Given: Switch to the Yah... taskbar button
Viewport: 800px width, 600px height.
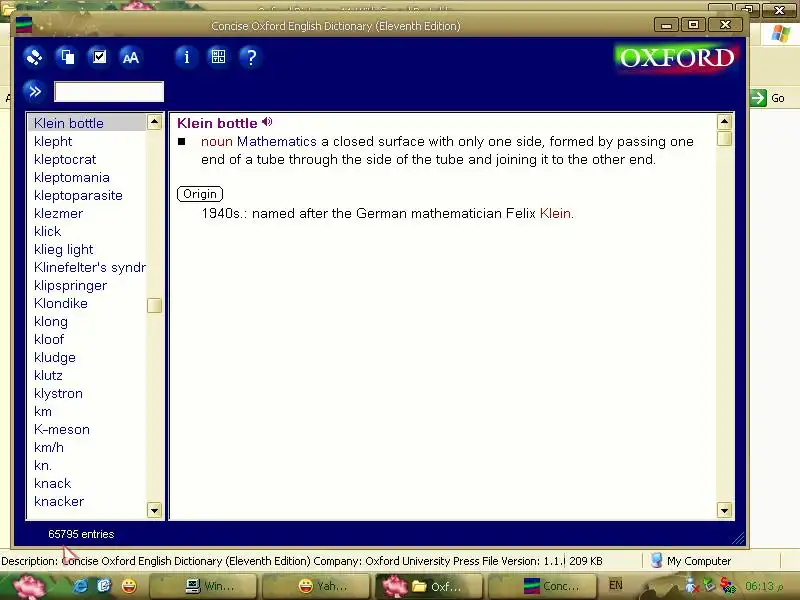Looking at the screenshot, I should click(x=315, y=586).
